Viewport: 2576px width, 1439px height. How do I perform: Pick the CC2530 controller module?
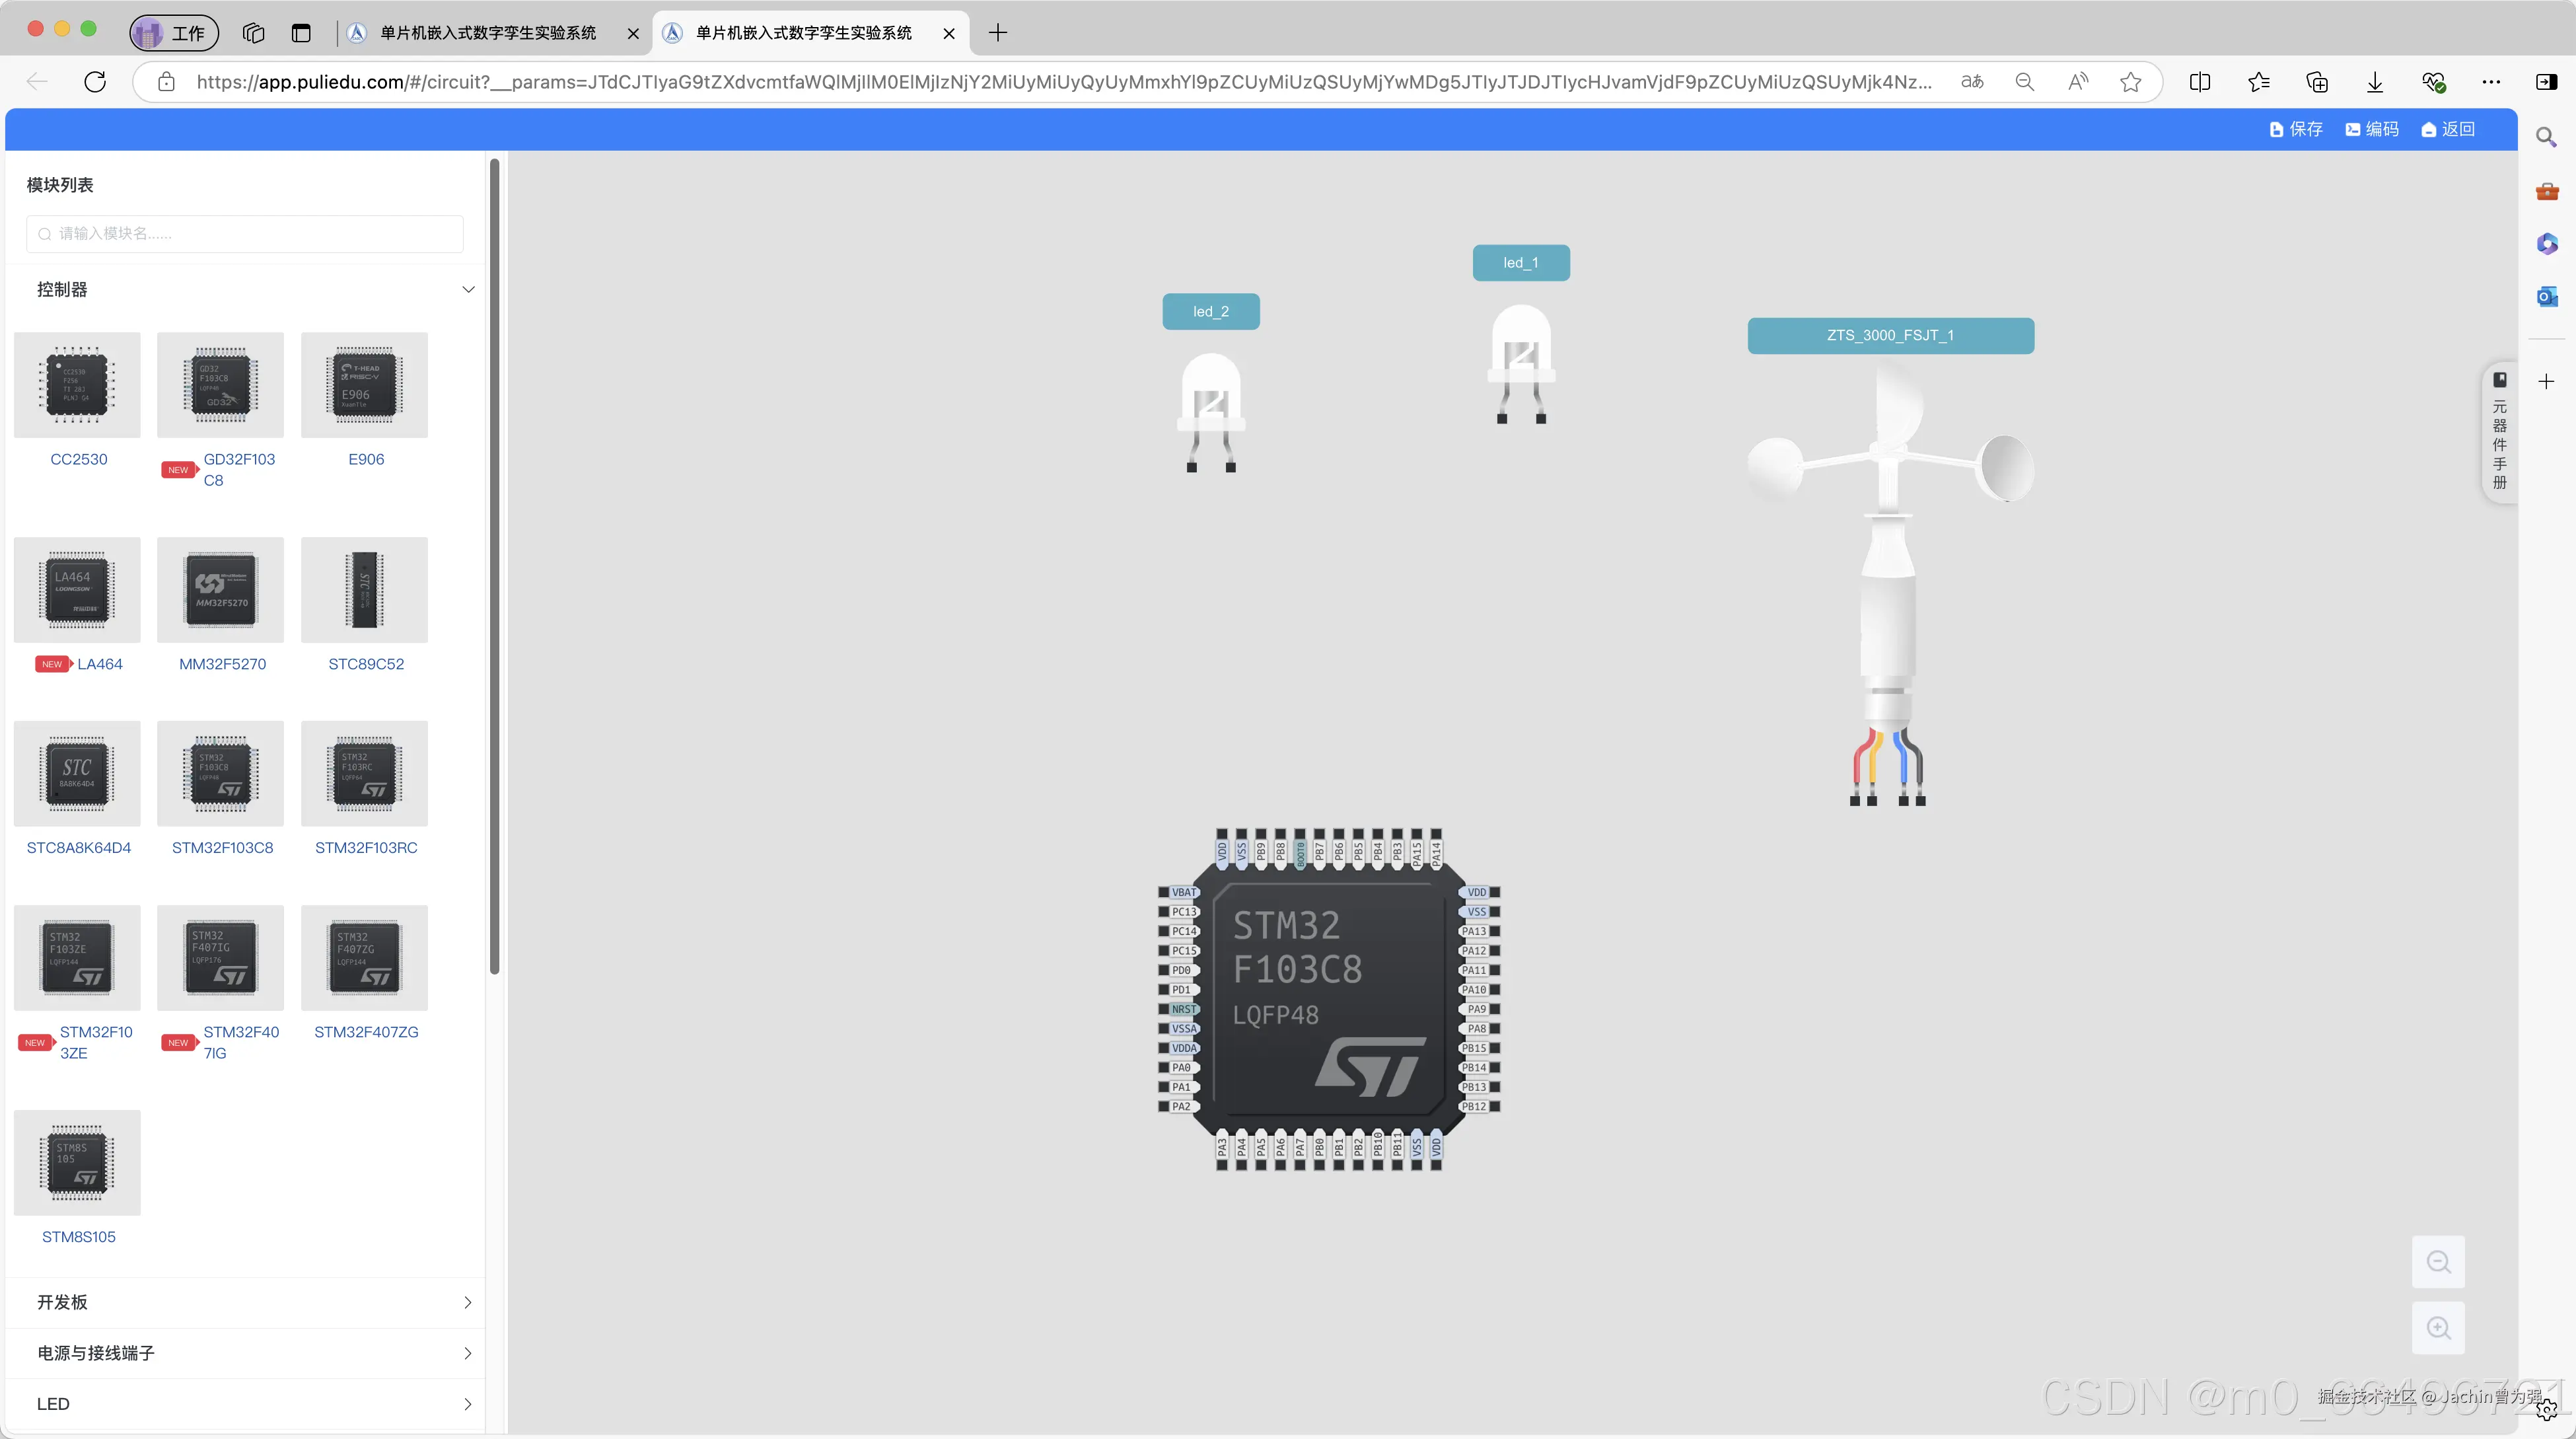78,385
